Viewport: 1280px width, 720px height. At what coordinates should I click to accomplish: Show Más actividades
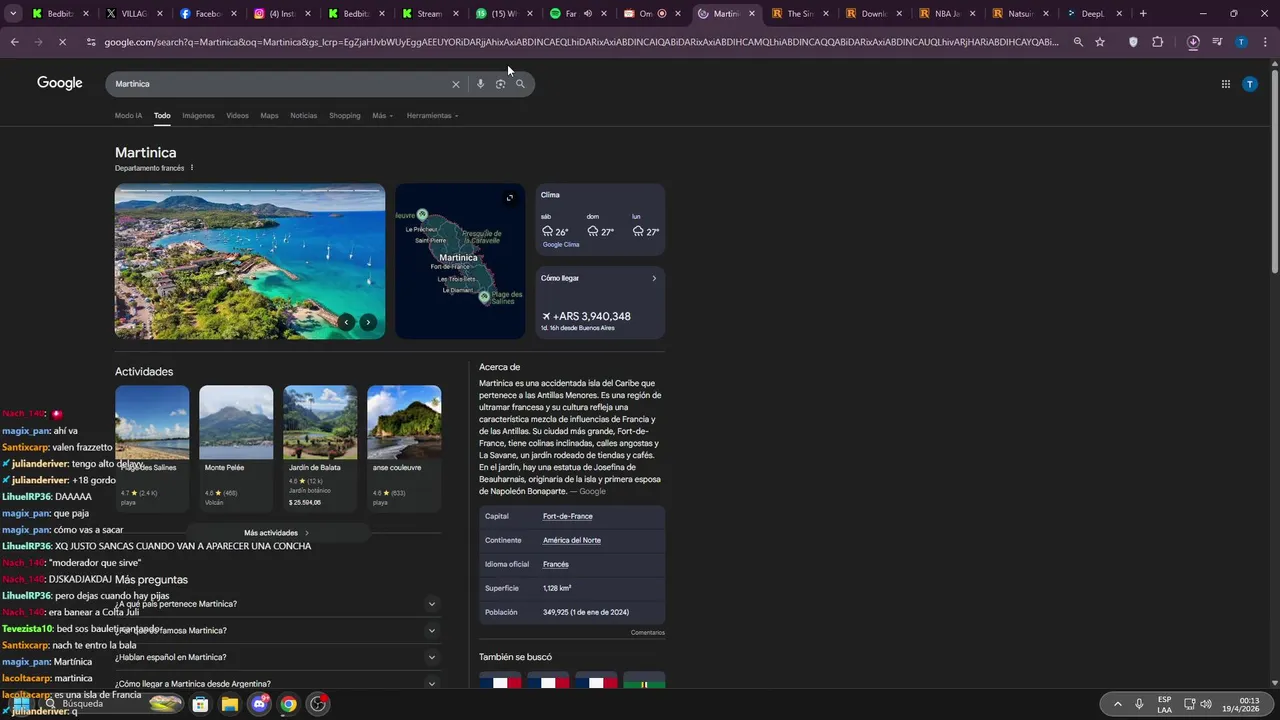277,533
